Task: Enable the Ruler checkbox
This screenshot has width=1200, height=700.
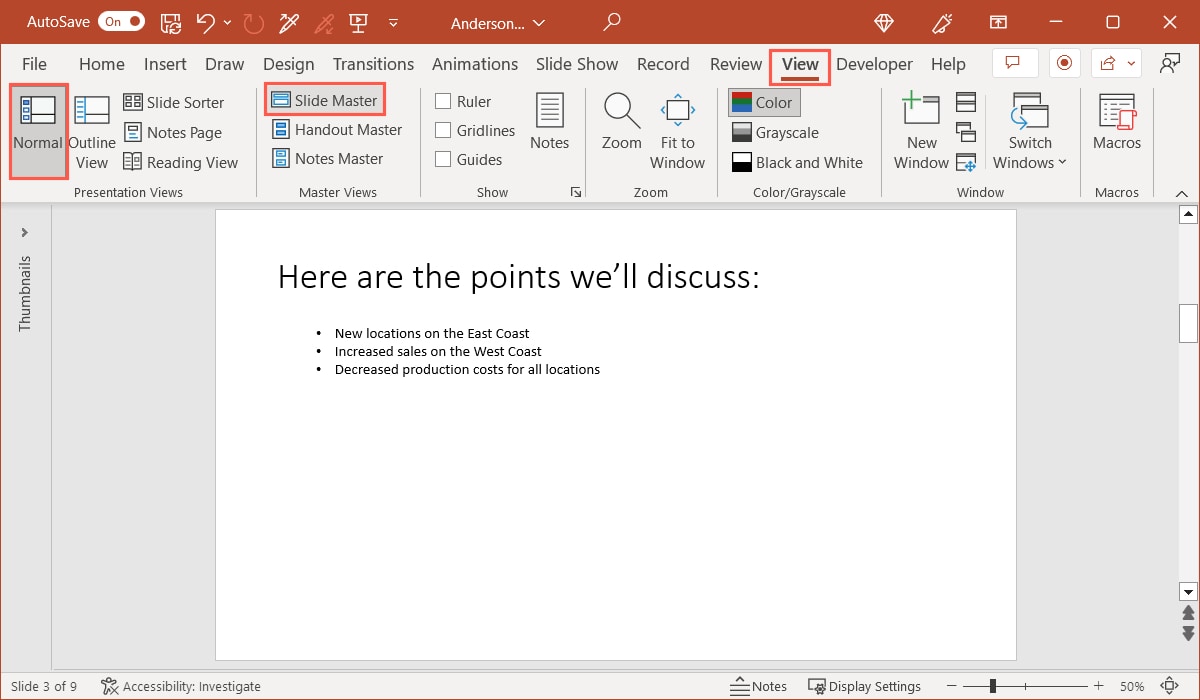Action: click(444, 101)
